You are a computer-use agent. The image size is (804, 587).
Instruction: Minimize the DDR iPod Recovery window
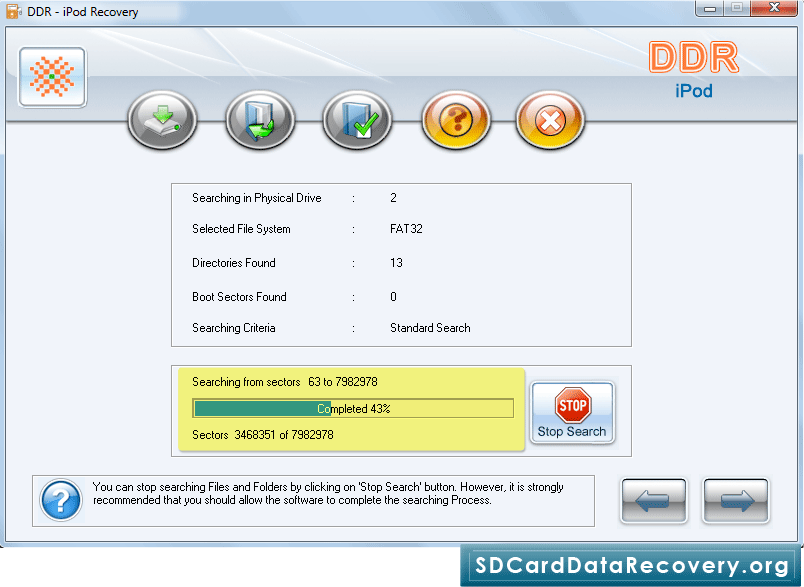[x=710, y=8]
